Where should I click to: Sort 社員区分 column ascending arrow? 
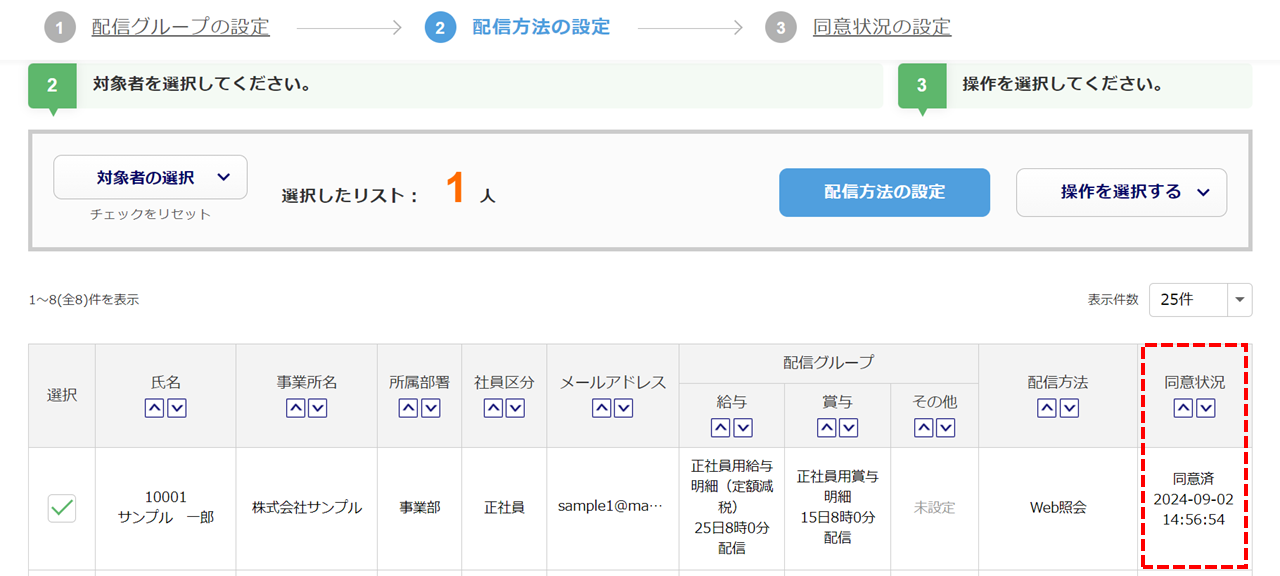pyautogui.click(x=493, y=408)
